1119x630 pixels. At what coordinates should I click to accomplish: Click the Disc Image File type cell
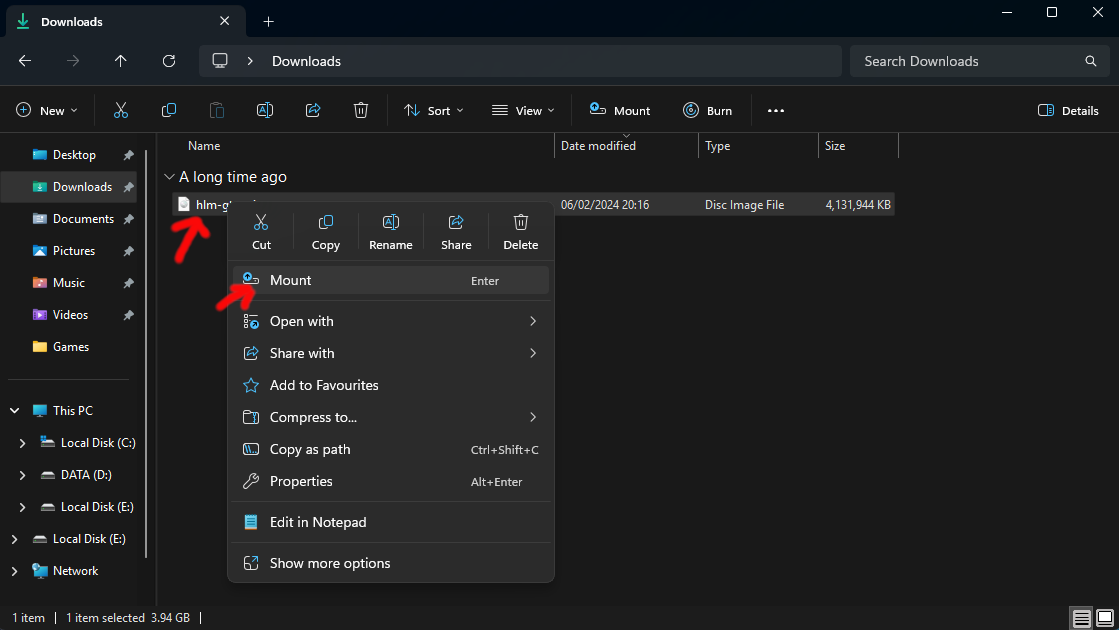click(x=744, y=205)
